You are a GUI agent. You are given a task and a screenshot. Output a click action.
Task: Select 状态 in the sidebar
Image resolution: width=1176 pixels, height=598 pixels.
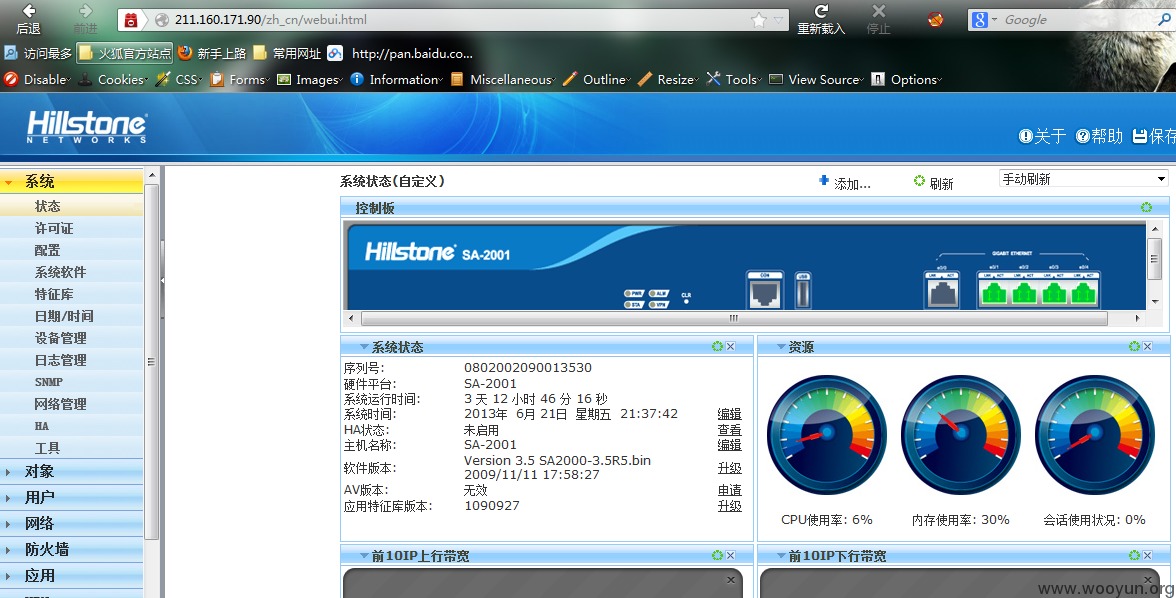(x=71, y=206)
